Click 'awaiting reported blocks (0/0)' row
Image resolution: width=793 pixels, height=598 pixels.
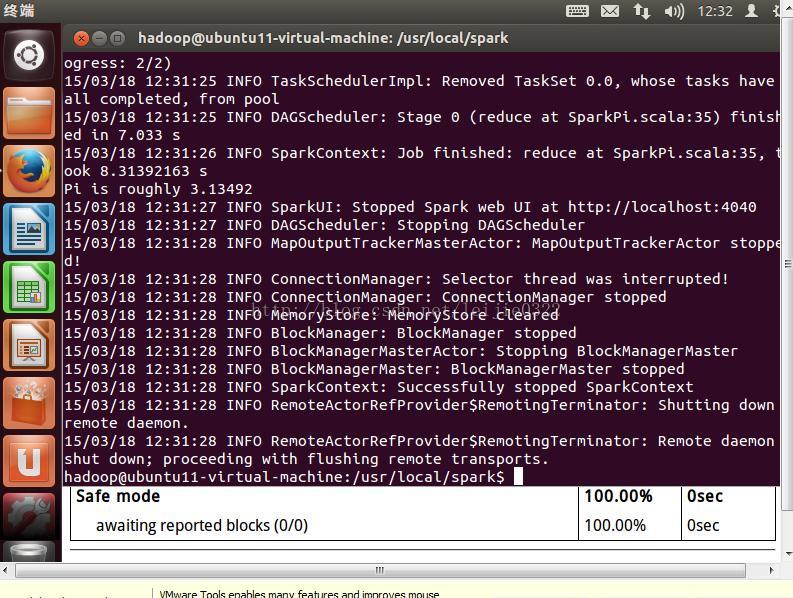click(x=202, y=526)
